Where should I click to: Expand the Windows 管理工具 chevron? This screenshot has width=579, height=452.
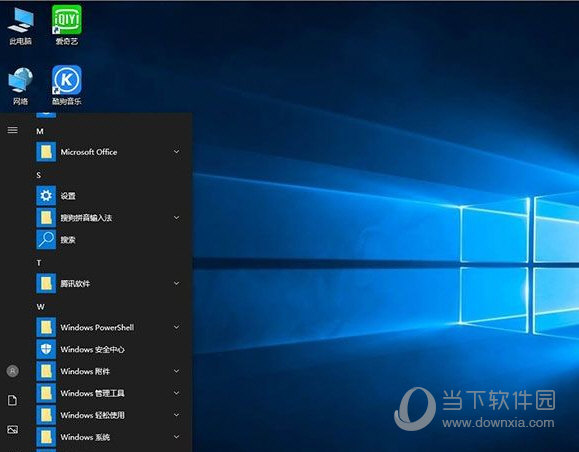pyautogui.click(x=177, y=393)
